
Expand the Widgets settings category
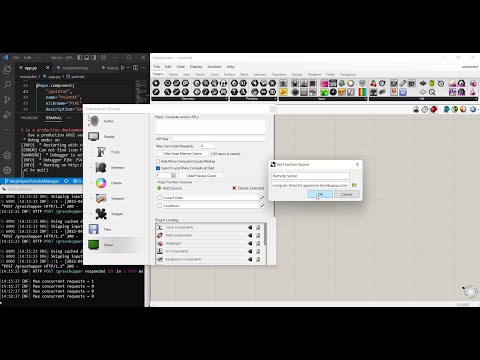[91, 214]
